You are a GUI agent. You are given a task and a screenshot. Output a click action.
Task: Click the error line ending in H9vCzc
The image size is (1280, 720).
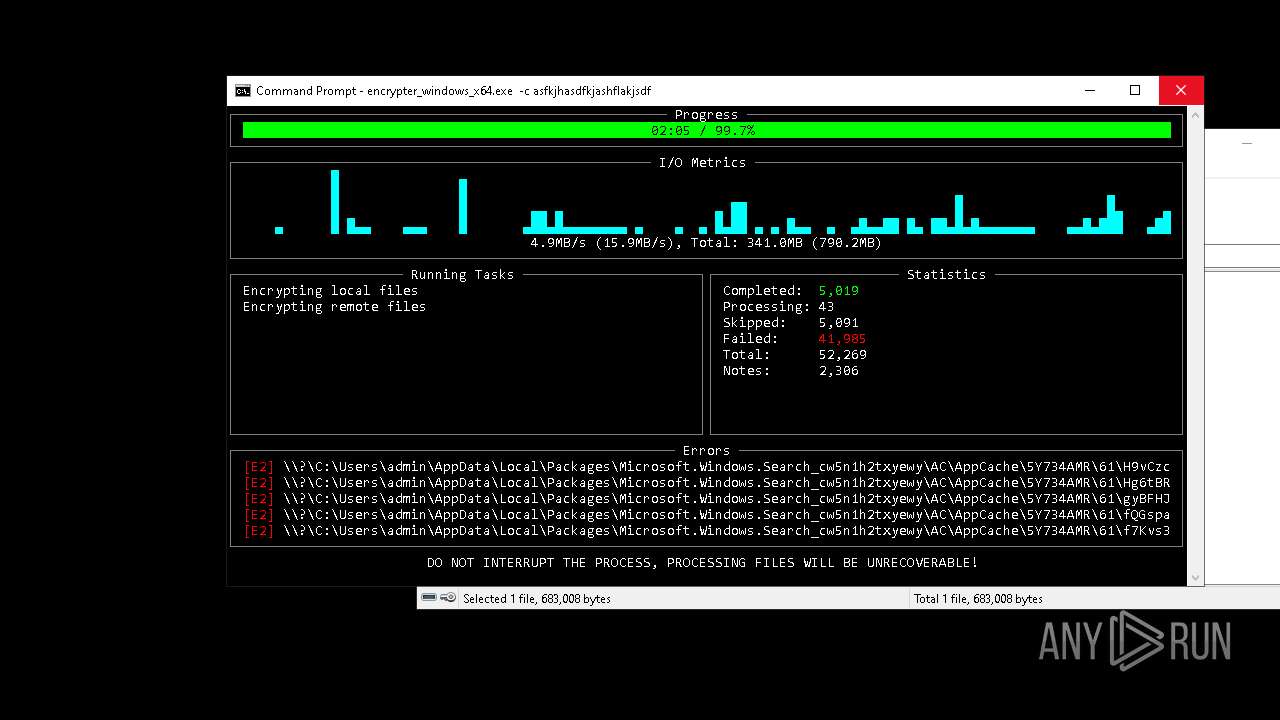click(707, 467)
